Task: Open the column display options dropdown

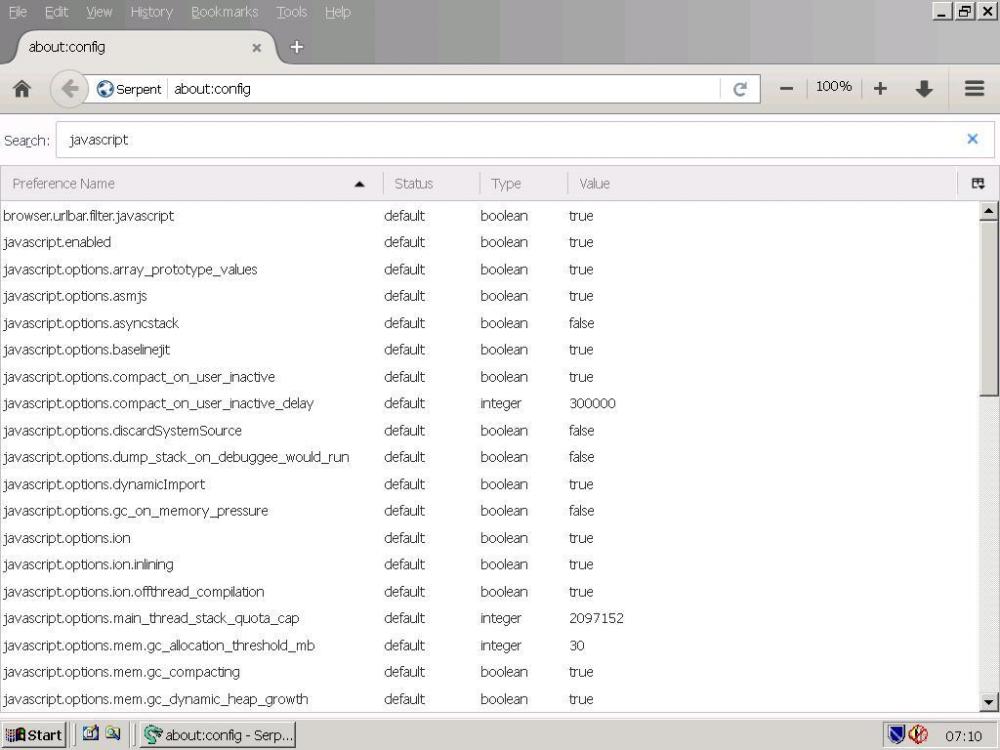Action: click(977, 183)
